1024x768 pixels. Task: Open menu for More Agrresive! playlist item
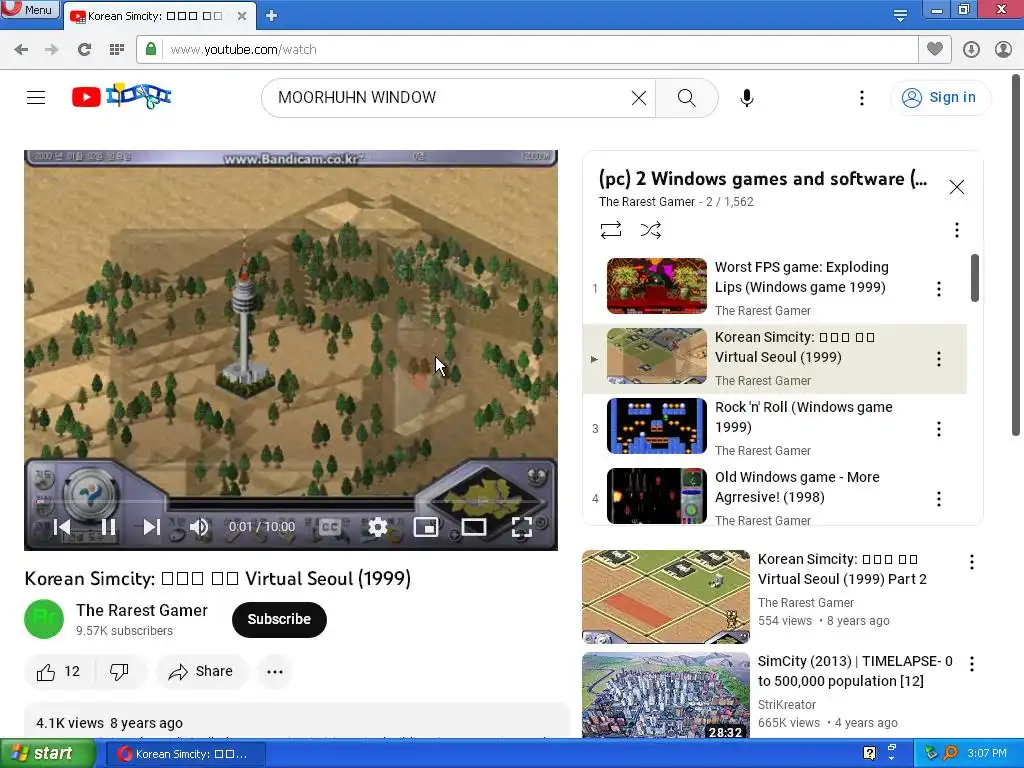(938, 499)
